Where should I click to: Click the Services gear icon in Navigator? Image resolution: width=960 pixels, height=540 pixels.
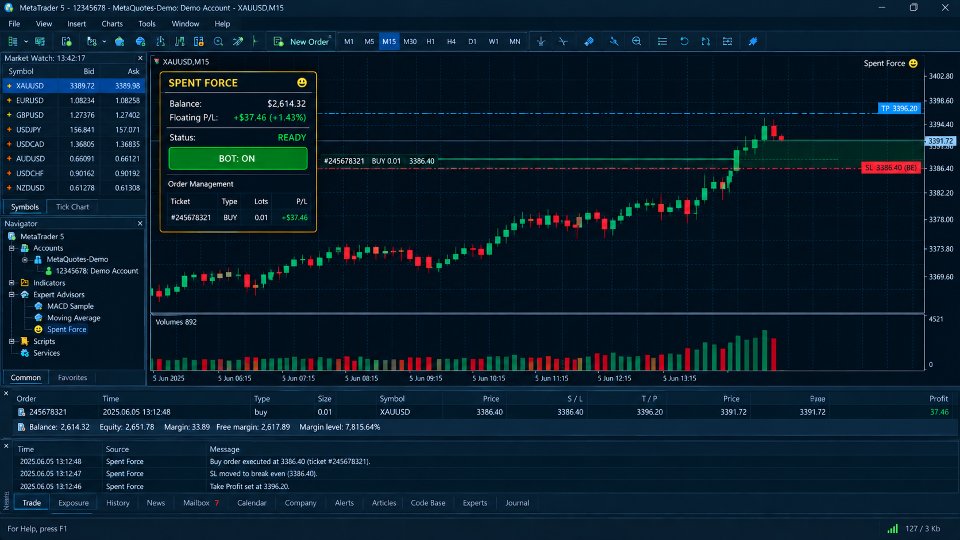tap(24, 353)
